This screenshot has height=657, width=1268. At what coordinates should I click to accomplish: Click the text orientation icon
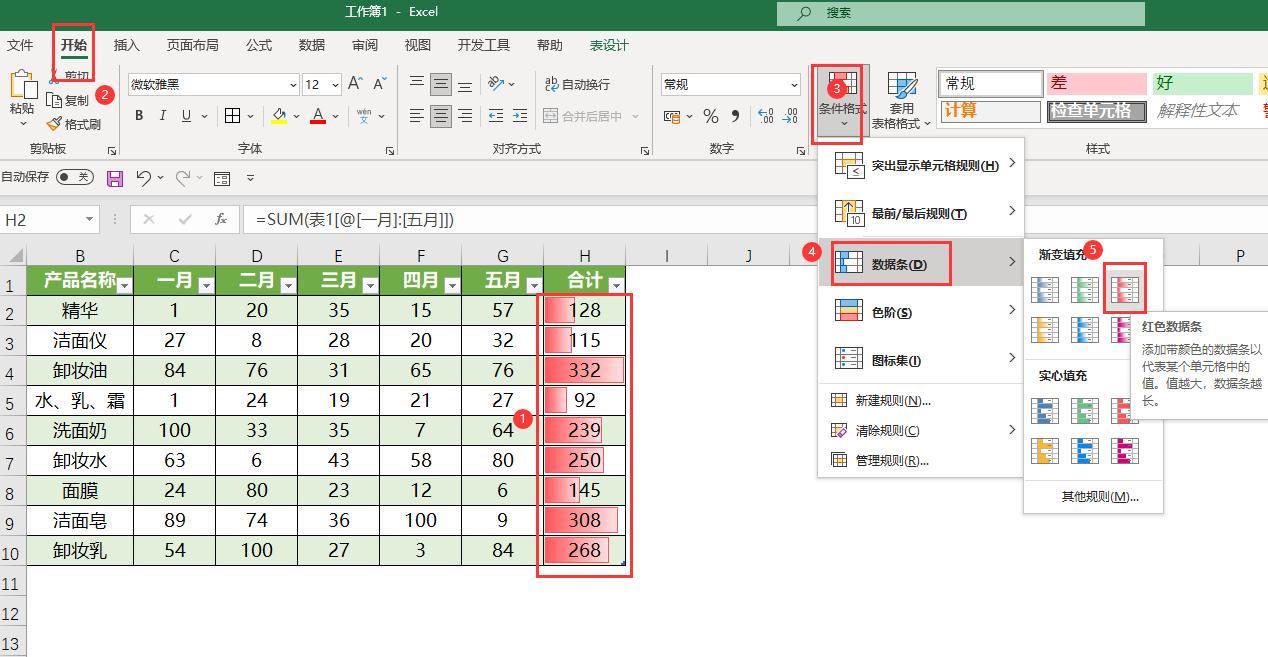tap(495, 84)
